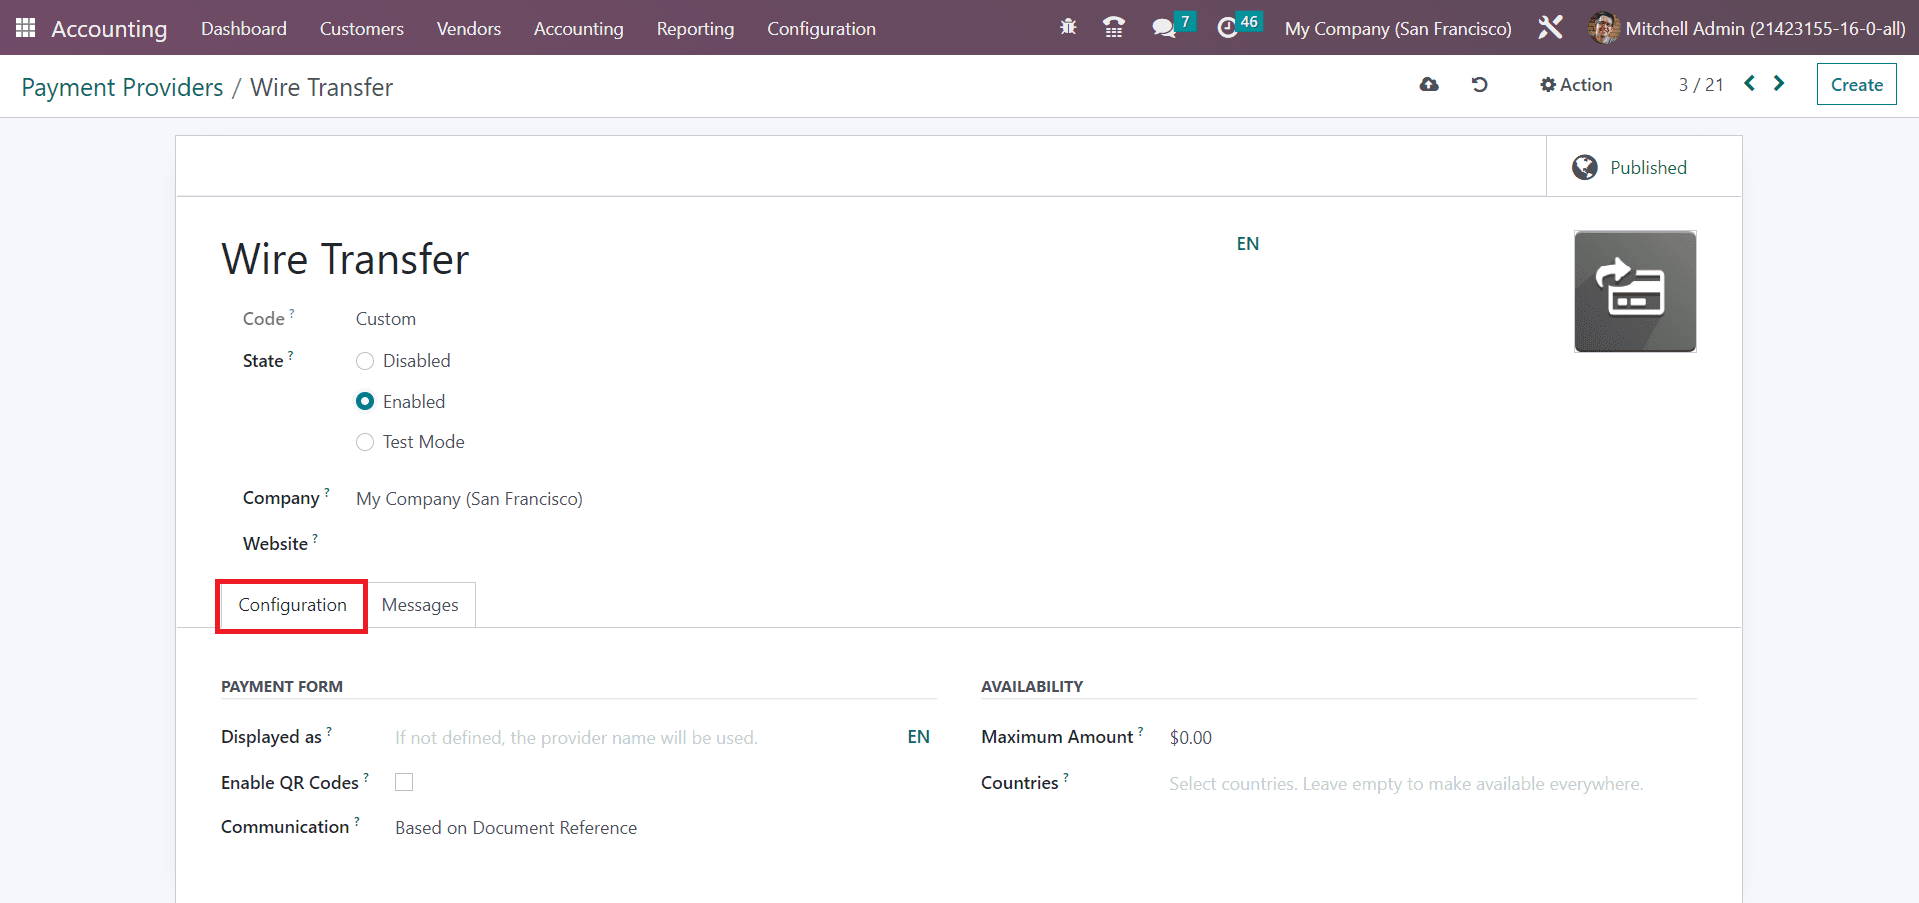This screenshot has height=903, width=1919.
Task: Discard changes with the undo icon
Action: 1480,84
